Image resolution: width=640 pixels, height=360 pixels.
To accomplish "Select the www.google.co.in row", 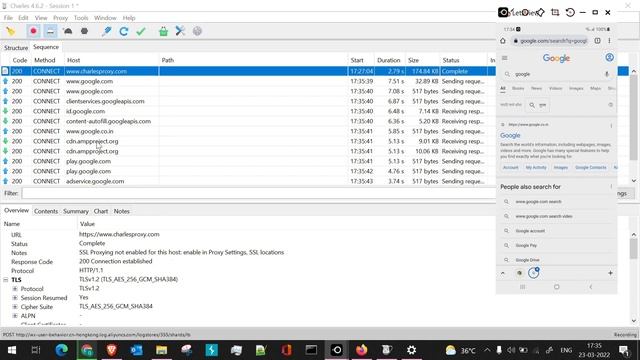I will click(x=248, y=131).
